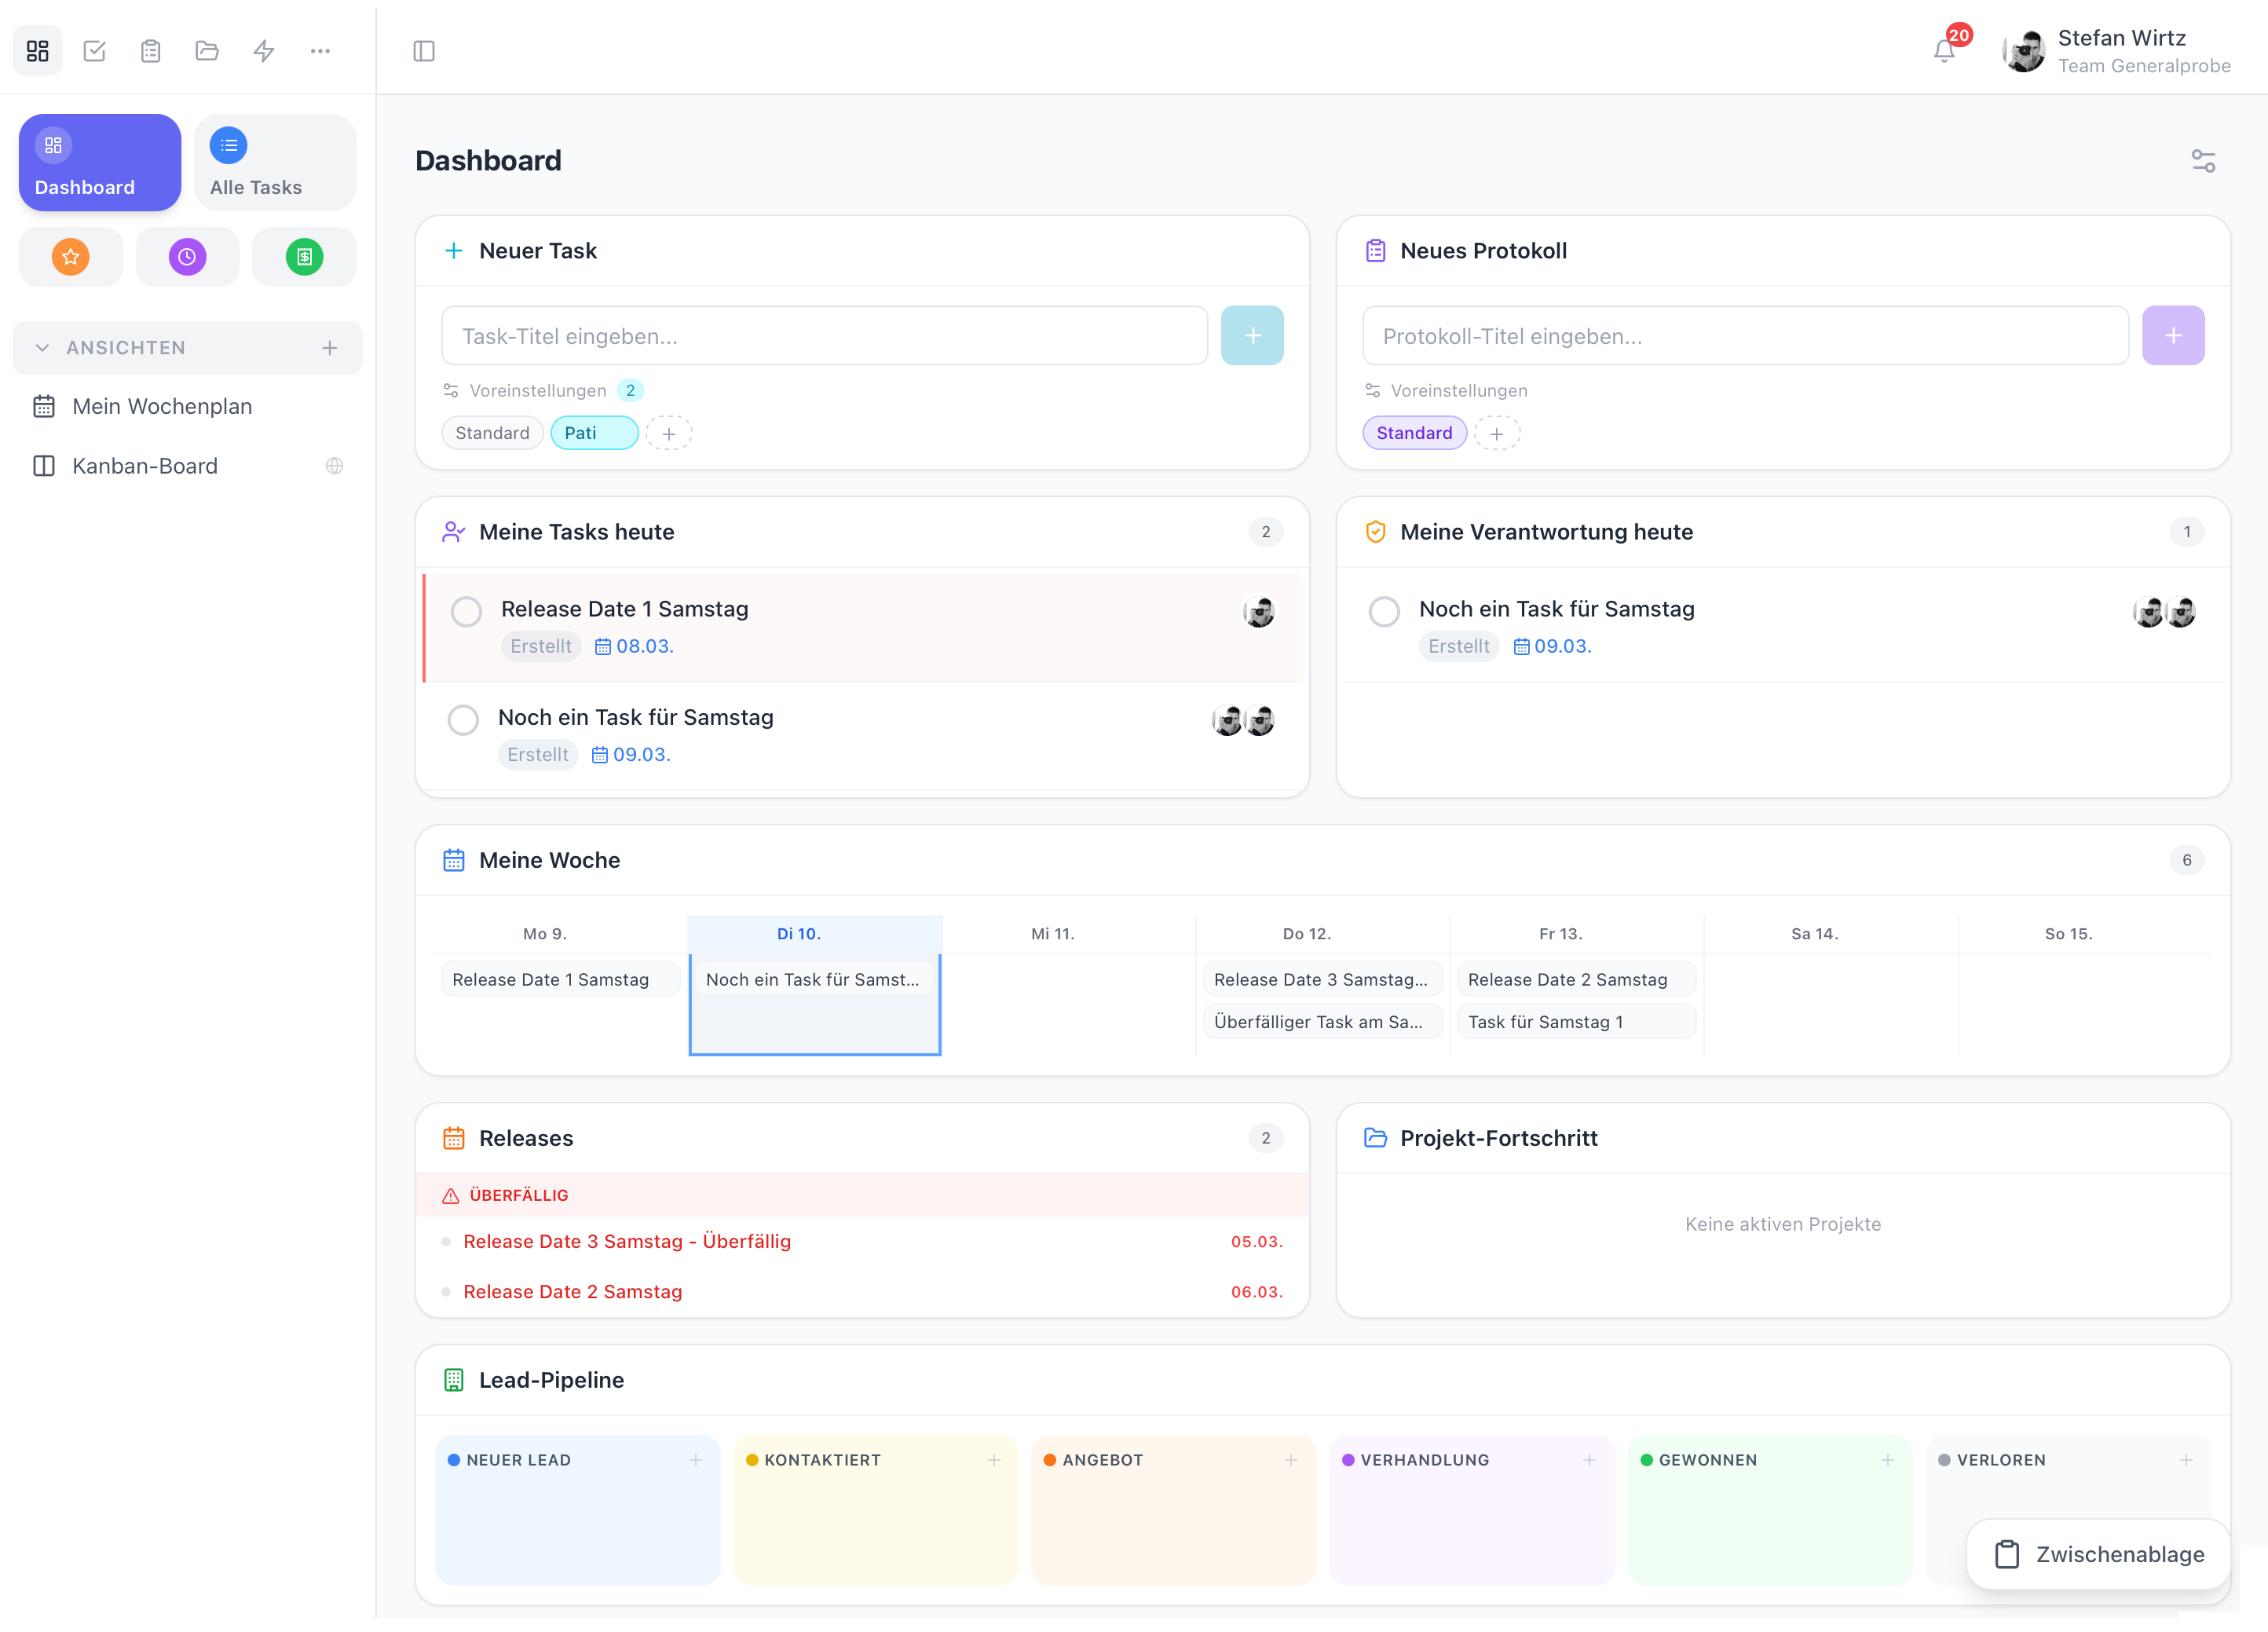The width and height of the screenshot is (2268, 1632).
Task: Select the Pati preset chip
Action: 594,433
